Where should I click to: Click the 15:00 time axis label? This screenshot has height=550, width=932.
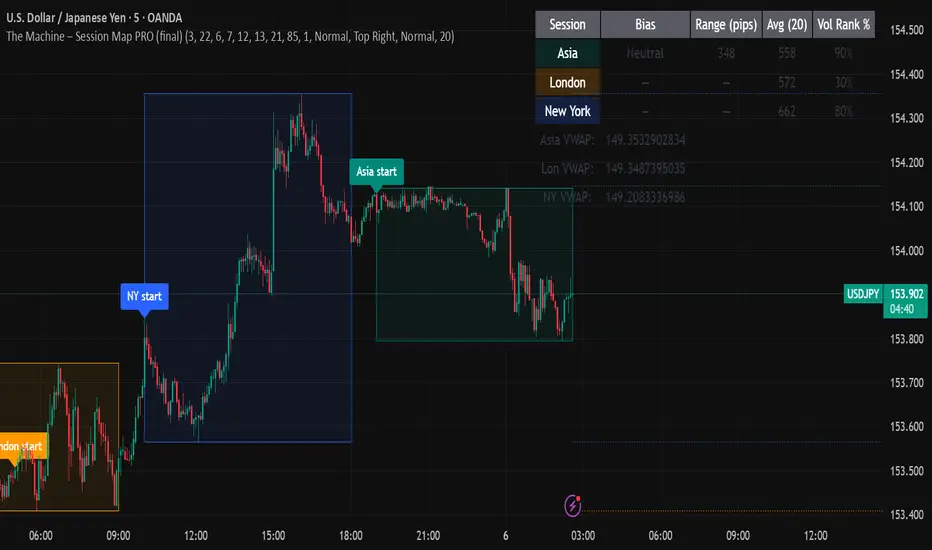coord(273,535)
